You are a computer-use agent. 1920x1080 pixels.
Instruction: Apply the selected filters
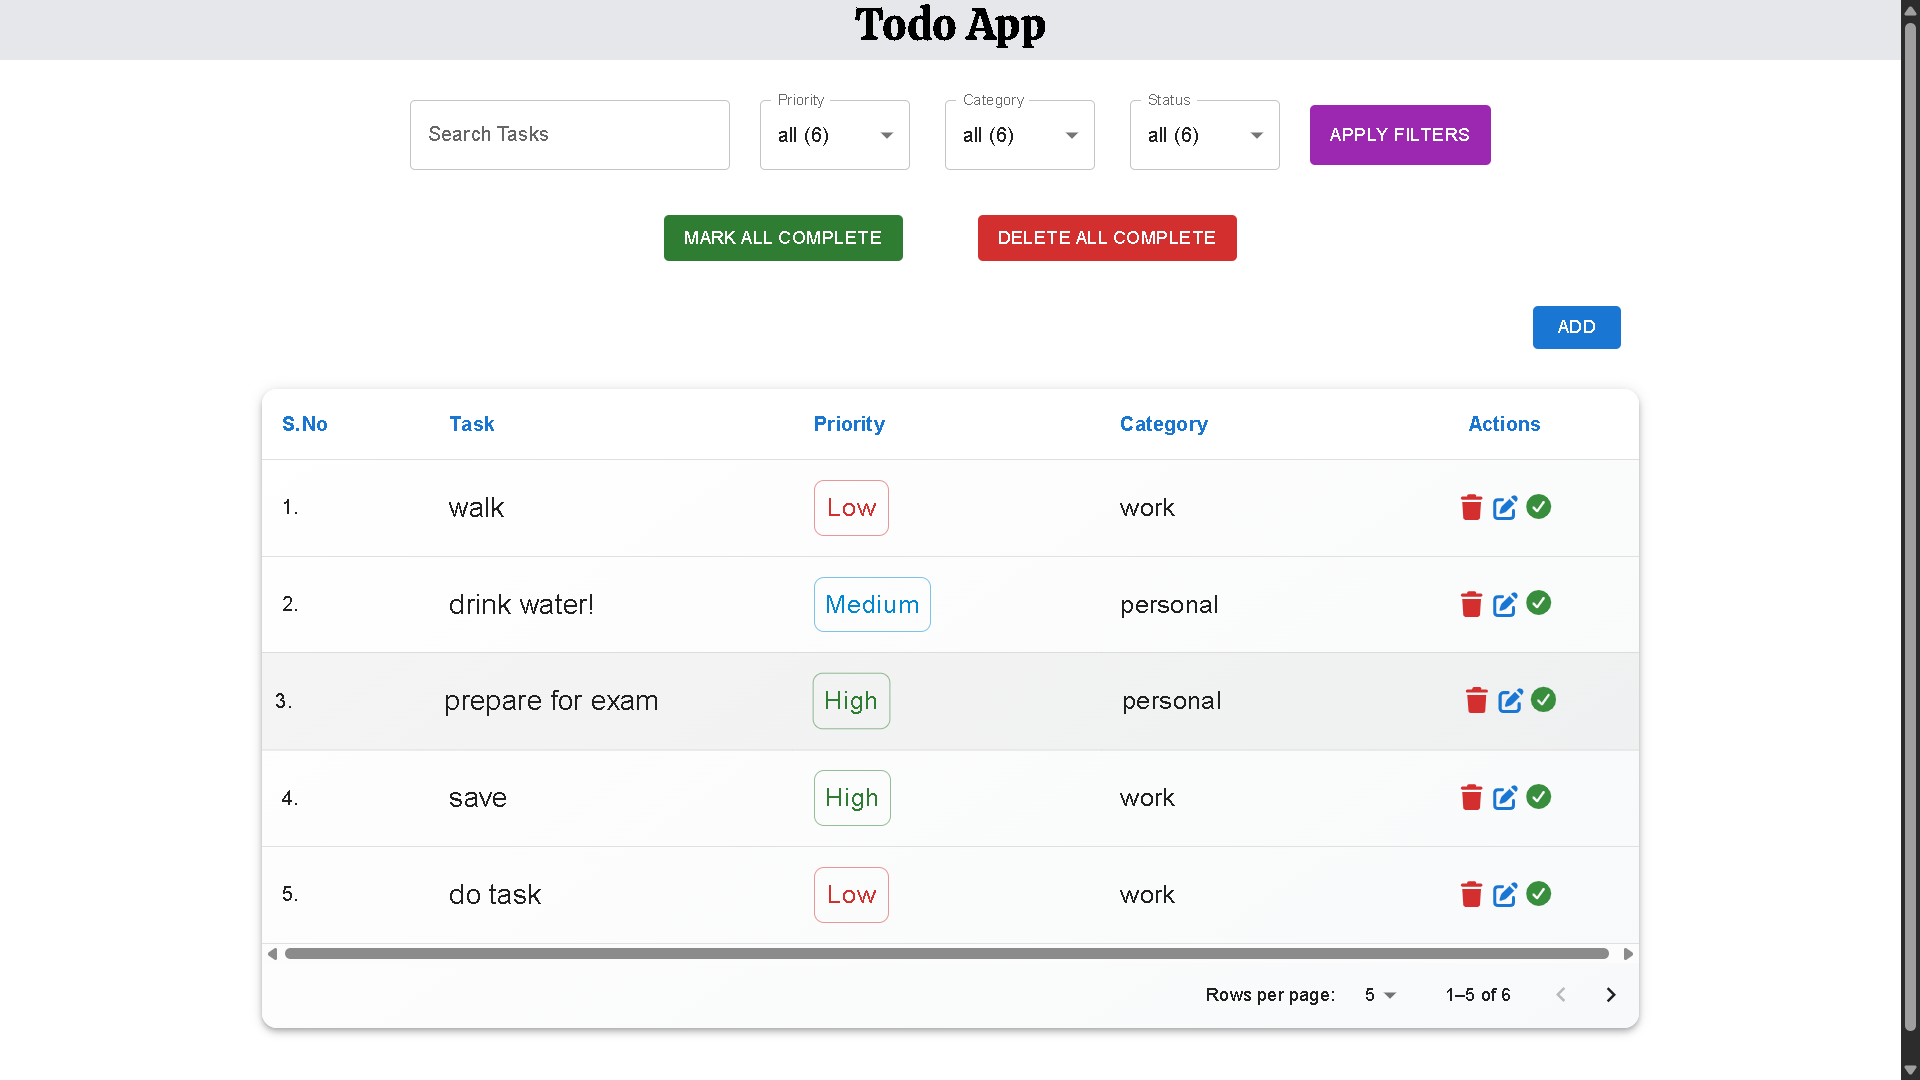tap(1399, 134)
